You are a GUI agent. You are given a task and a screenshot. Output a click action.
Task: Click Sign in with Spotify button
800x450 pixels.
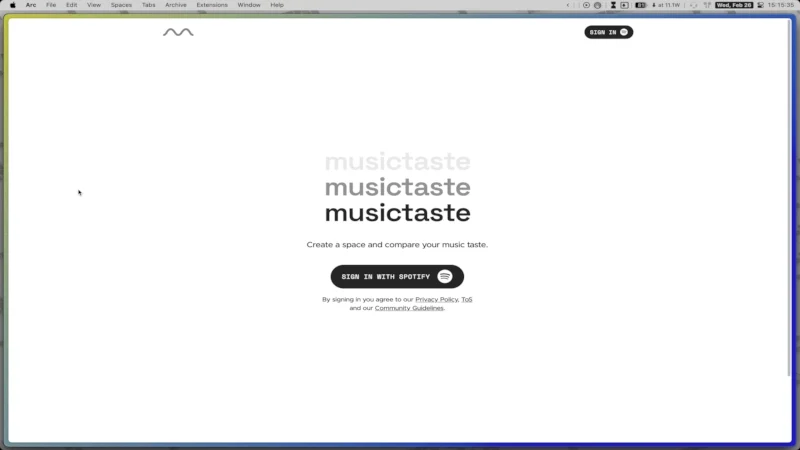[x=397, y=277]
